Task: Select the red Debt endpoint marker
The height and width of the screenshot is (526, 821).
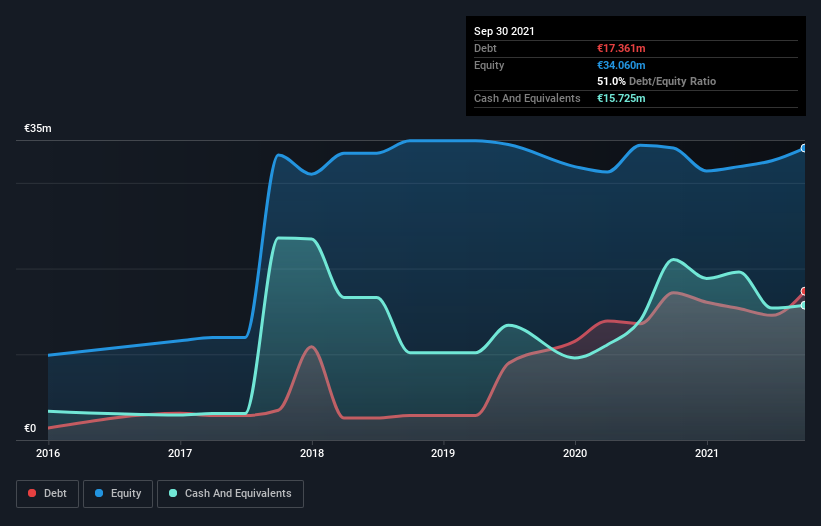Action: [804, 292]
